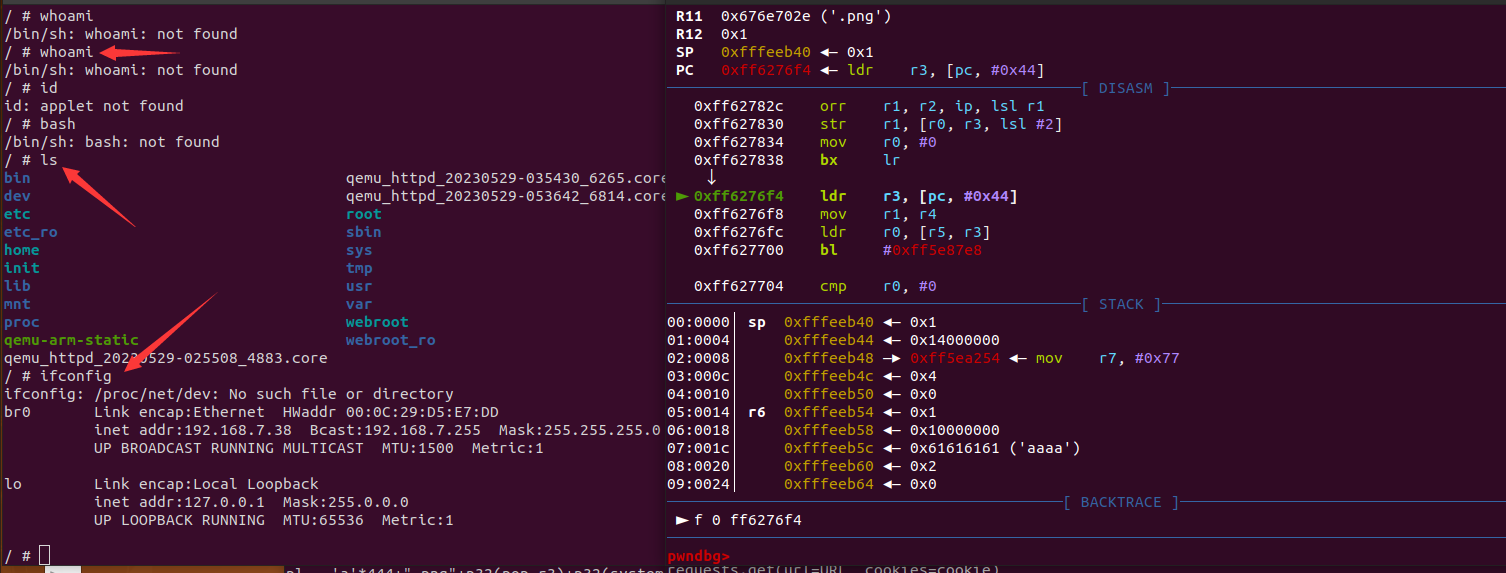Select the 0xff6276f8 'mov r1, r4' line
Image resolution: width=1506 pixels, height=573 pixels.
point(815,214)
